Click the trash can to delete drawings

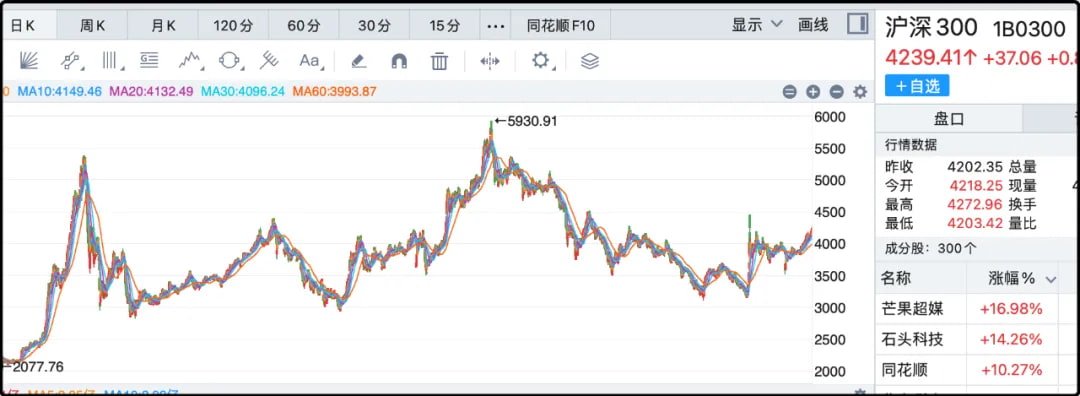tap(439, 61)
